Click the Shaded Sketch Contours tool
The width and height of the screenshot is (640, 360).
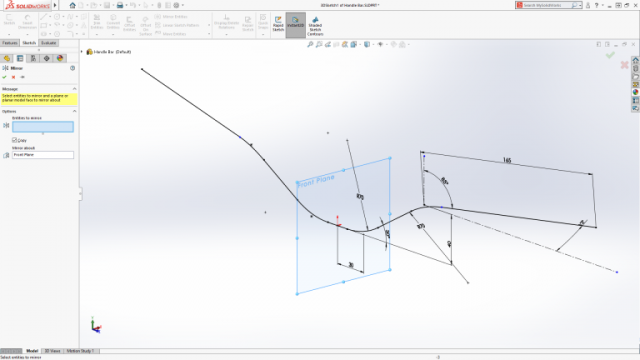coord(315,26)
